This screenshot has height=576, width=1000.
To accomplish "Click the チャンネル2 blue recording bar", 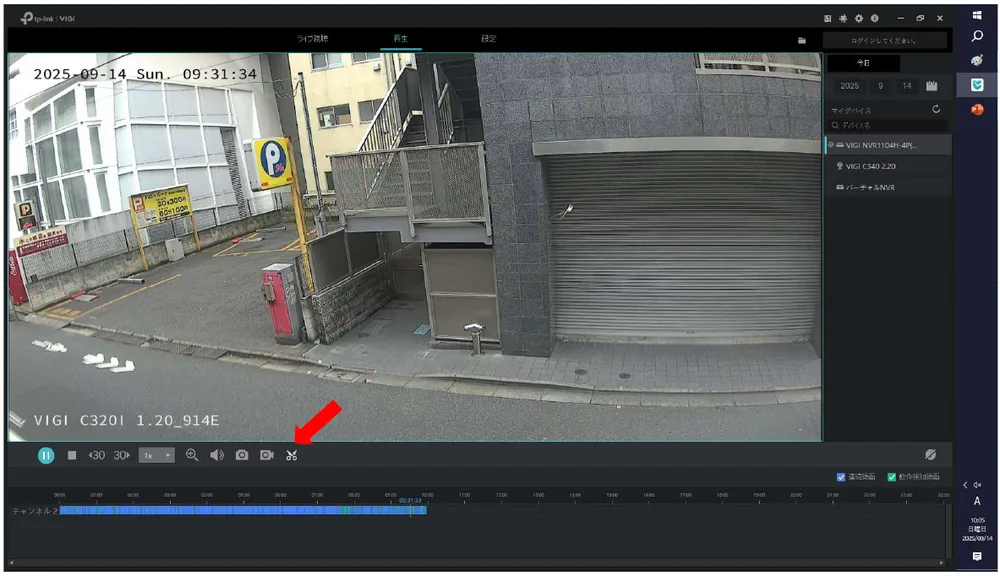I will point(243,510).
